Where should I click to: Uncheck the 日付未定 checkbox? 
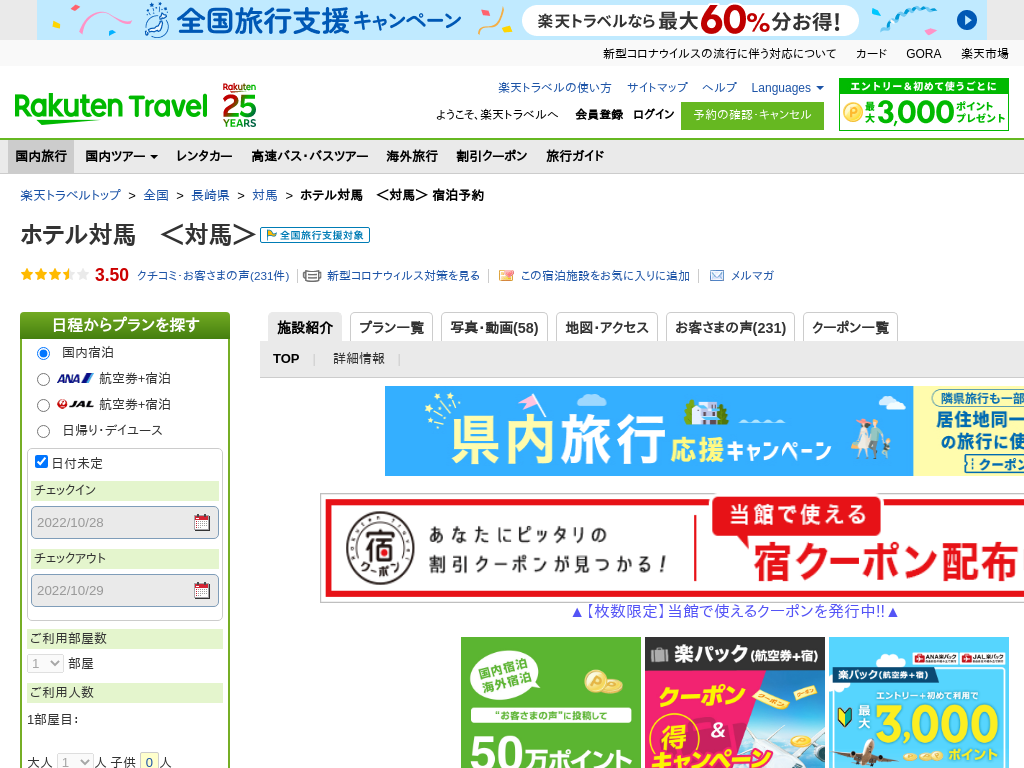(41, 462)
